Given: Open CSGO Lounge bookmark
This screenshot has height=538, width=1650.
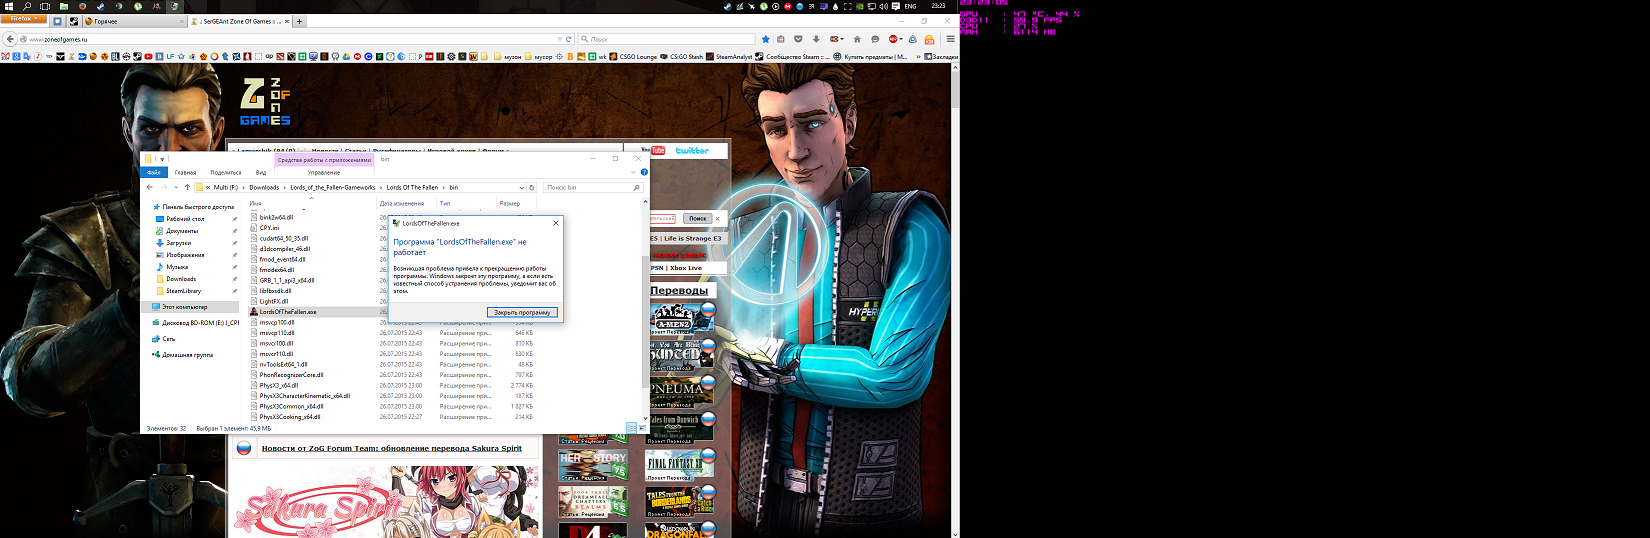Looking at the screenshot, I should pos(633,57).
